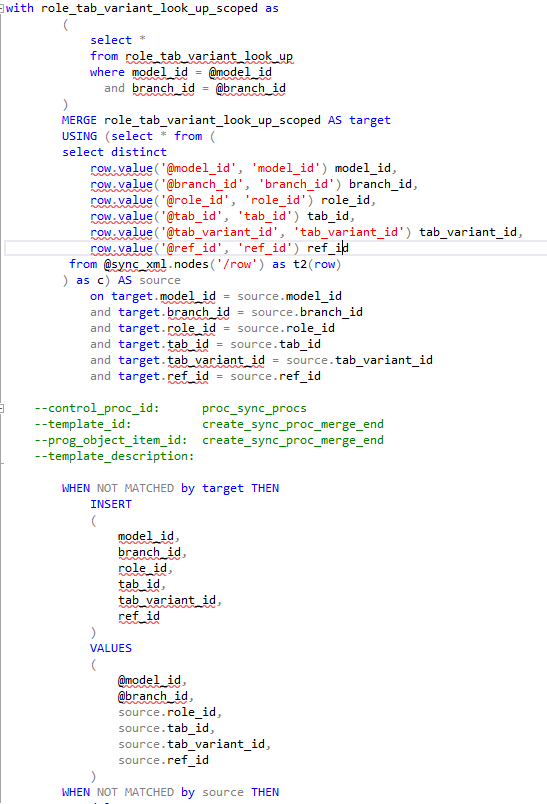Click 'WHEN NOT MATCHED by source THEN' line
The height and width of the screenshot is (804, 547).
point(170,792)
